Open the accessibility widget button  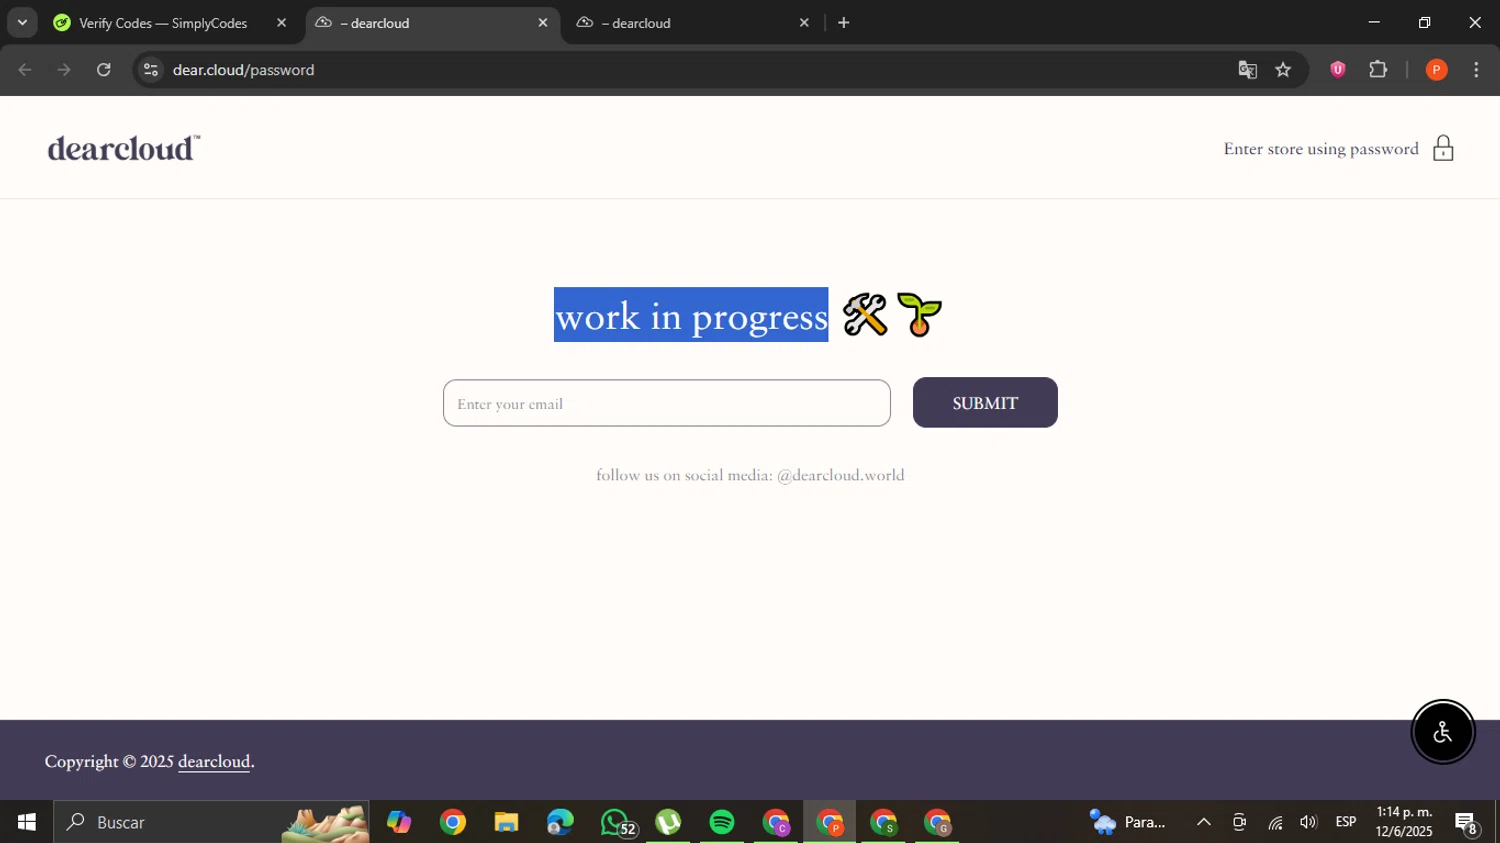point(1442,732)
